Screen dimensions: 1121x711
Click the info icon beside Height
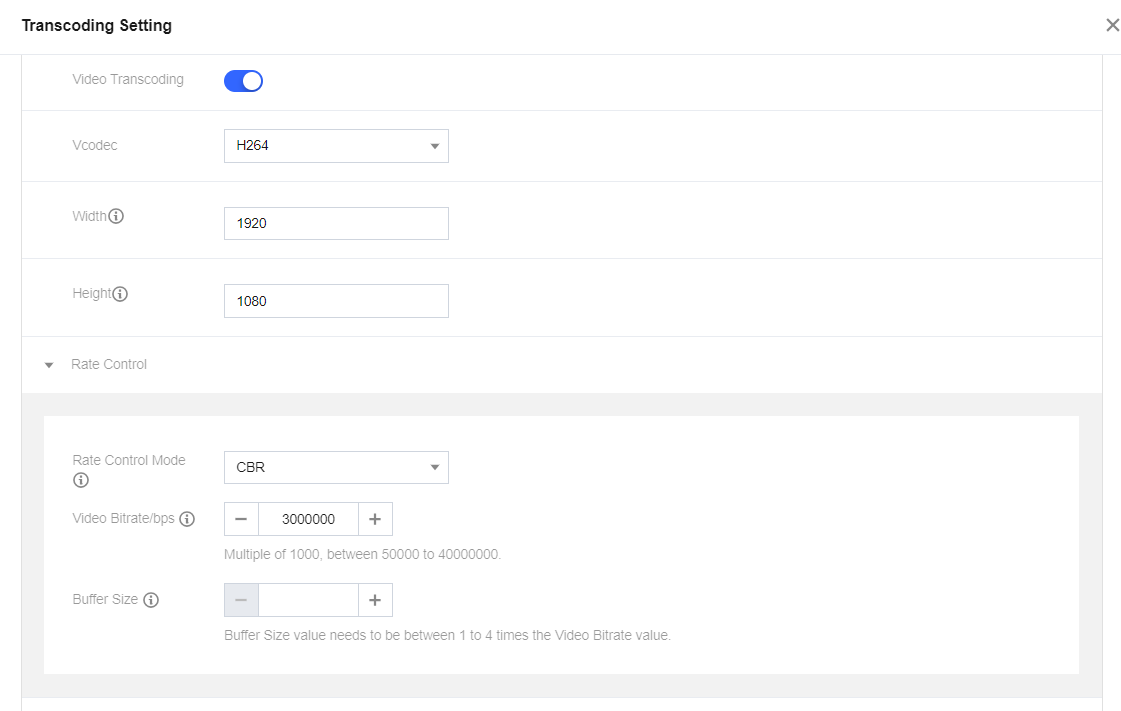pyautogui.click(x=120, y=294)
